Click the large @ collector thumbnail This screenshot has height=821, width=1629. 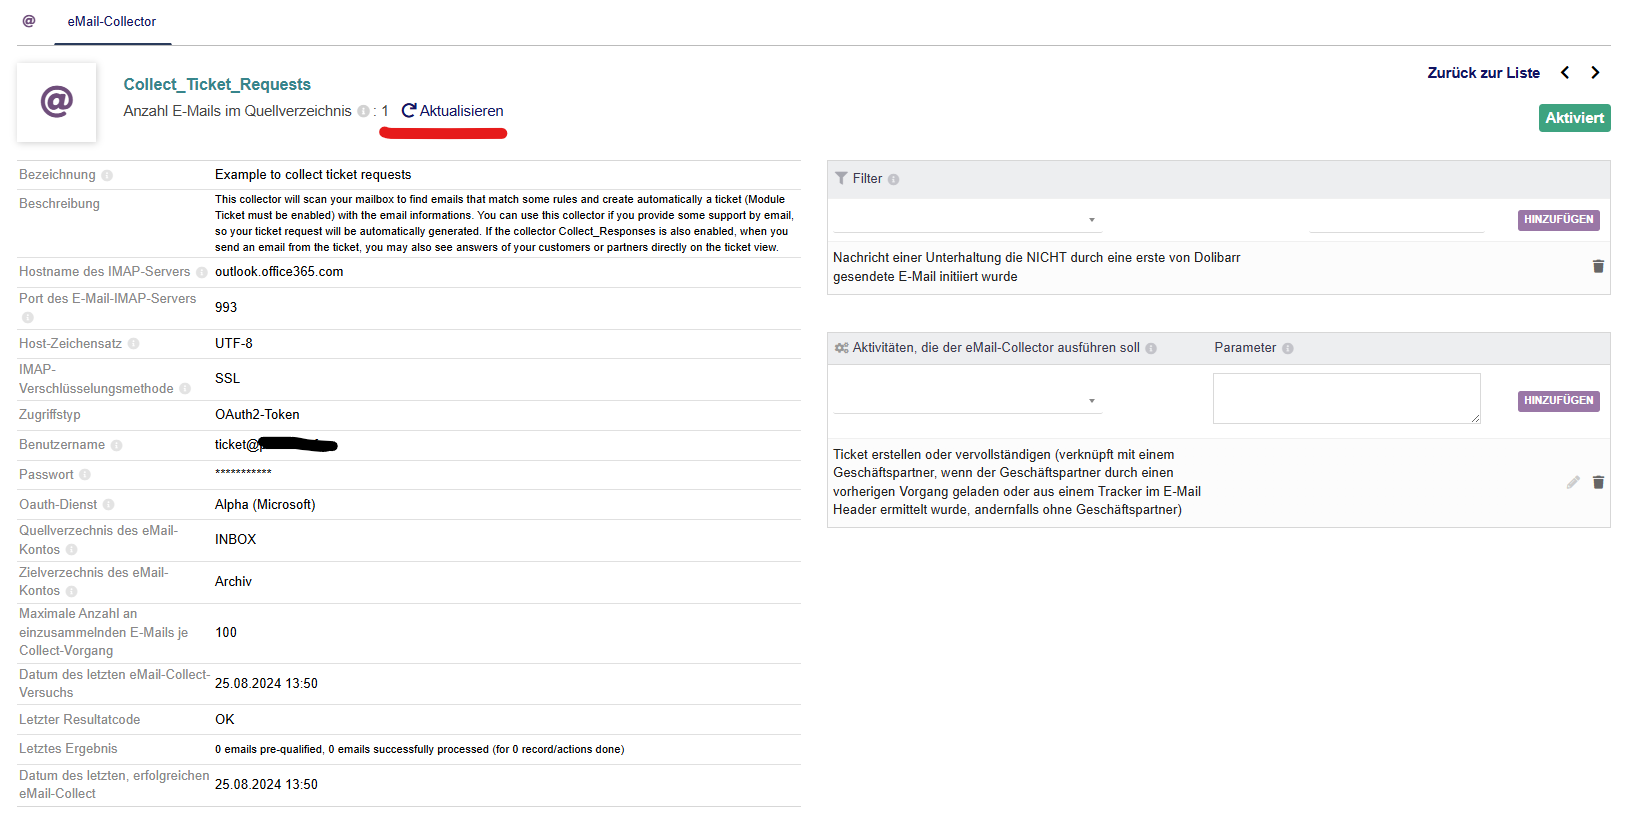(57, 102)
